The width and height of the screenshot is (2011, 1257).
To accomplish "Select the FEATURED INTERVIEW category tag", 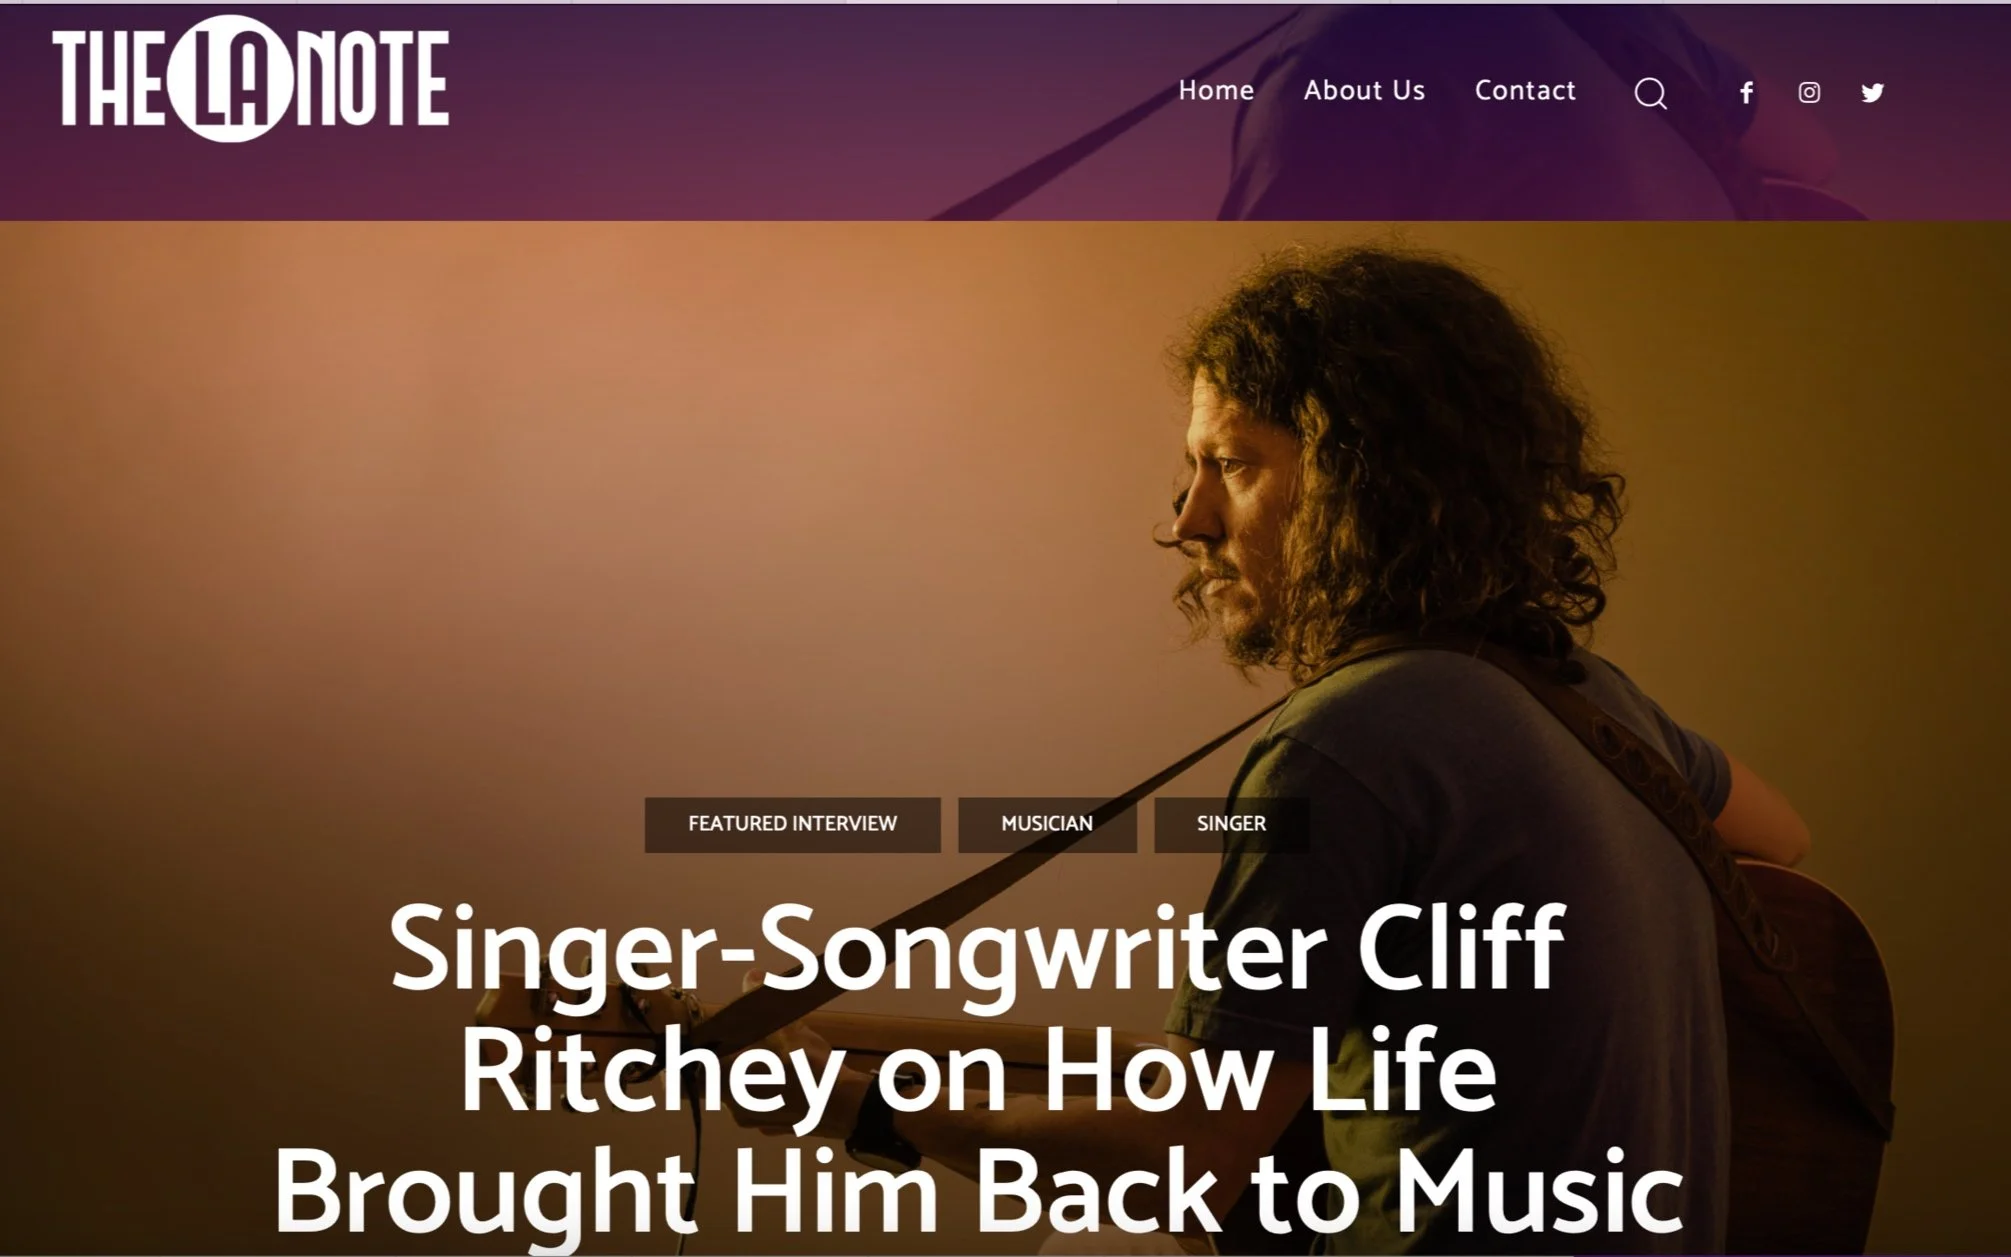I will (x=792, y=824).
